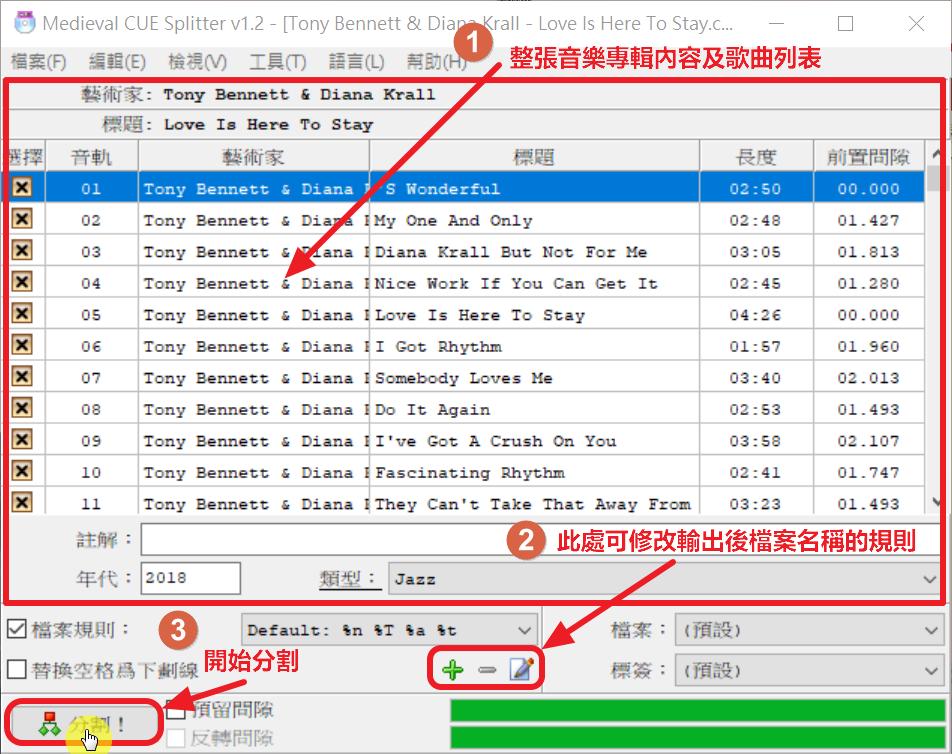Select the track titled My One And Only
The height and width of the screenshot is (754, 952).
click(534, 220)
